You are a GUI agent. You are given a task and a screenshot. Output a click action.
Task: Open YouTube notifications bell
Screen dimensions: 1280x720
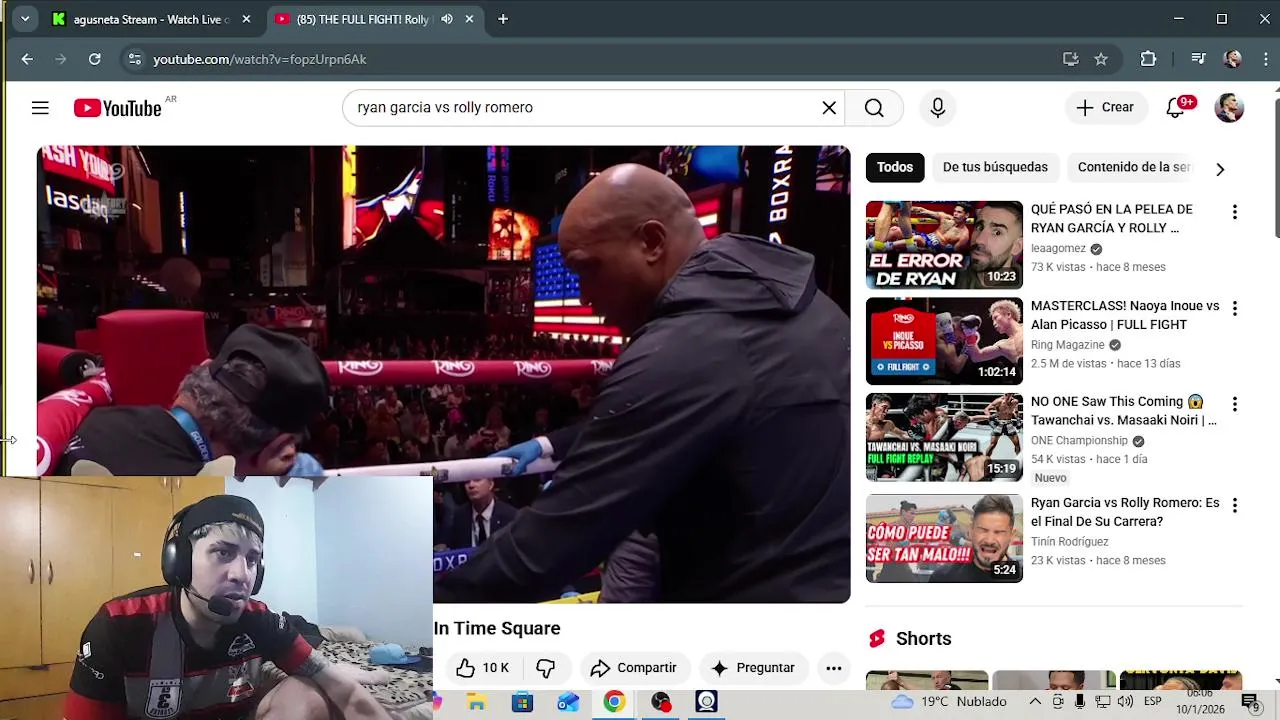[1176, 108]
